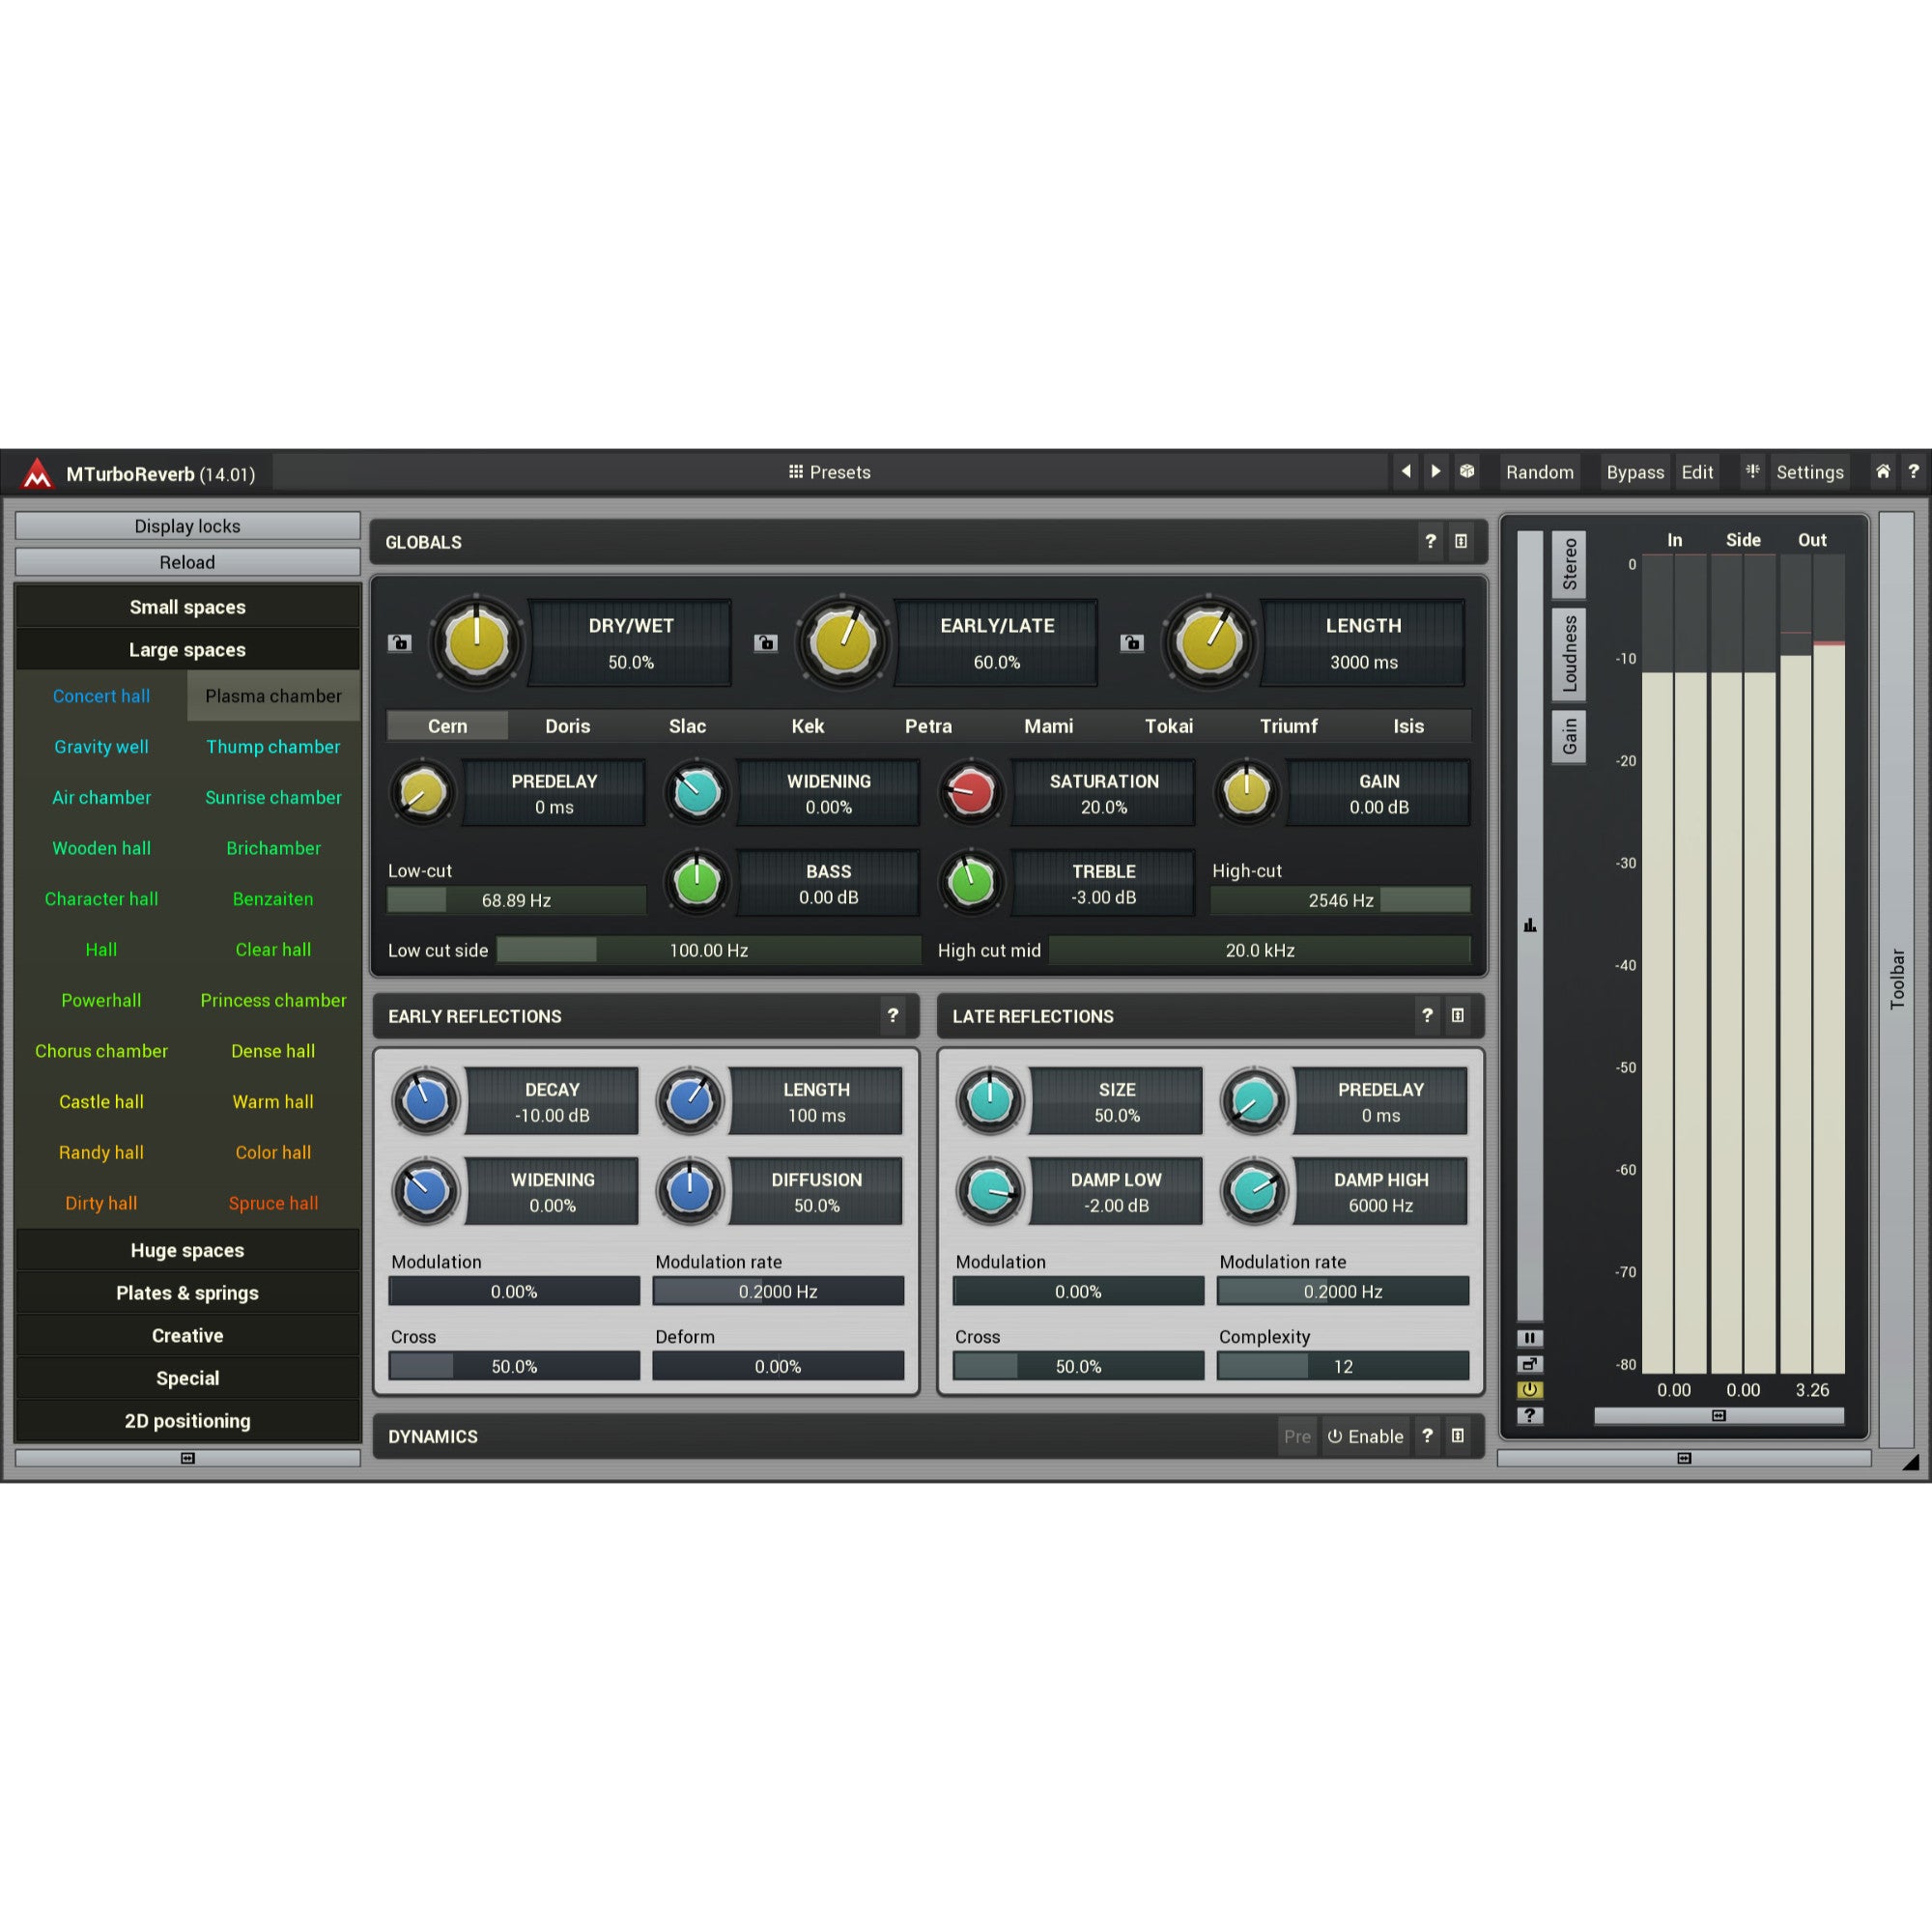Click the Edit button
This screenshot has height=1932, width=1932.
pos(1697,472)
